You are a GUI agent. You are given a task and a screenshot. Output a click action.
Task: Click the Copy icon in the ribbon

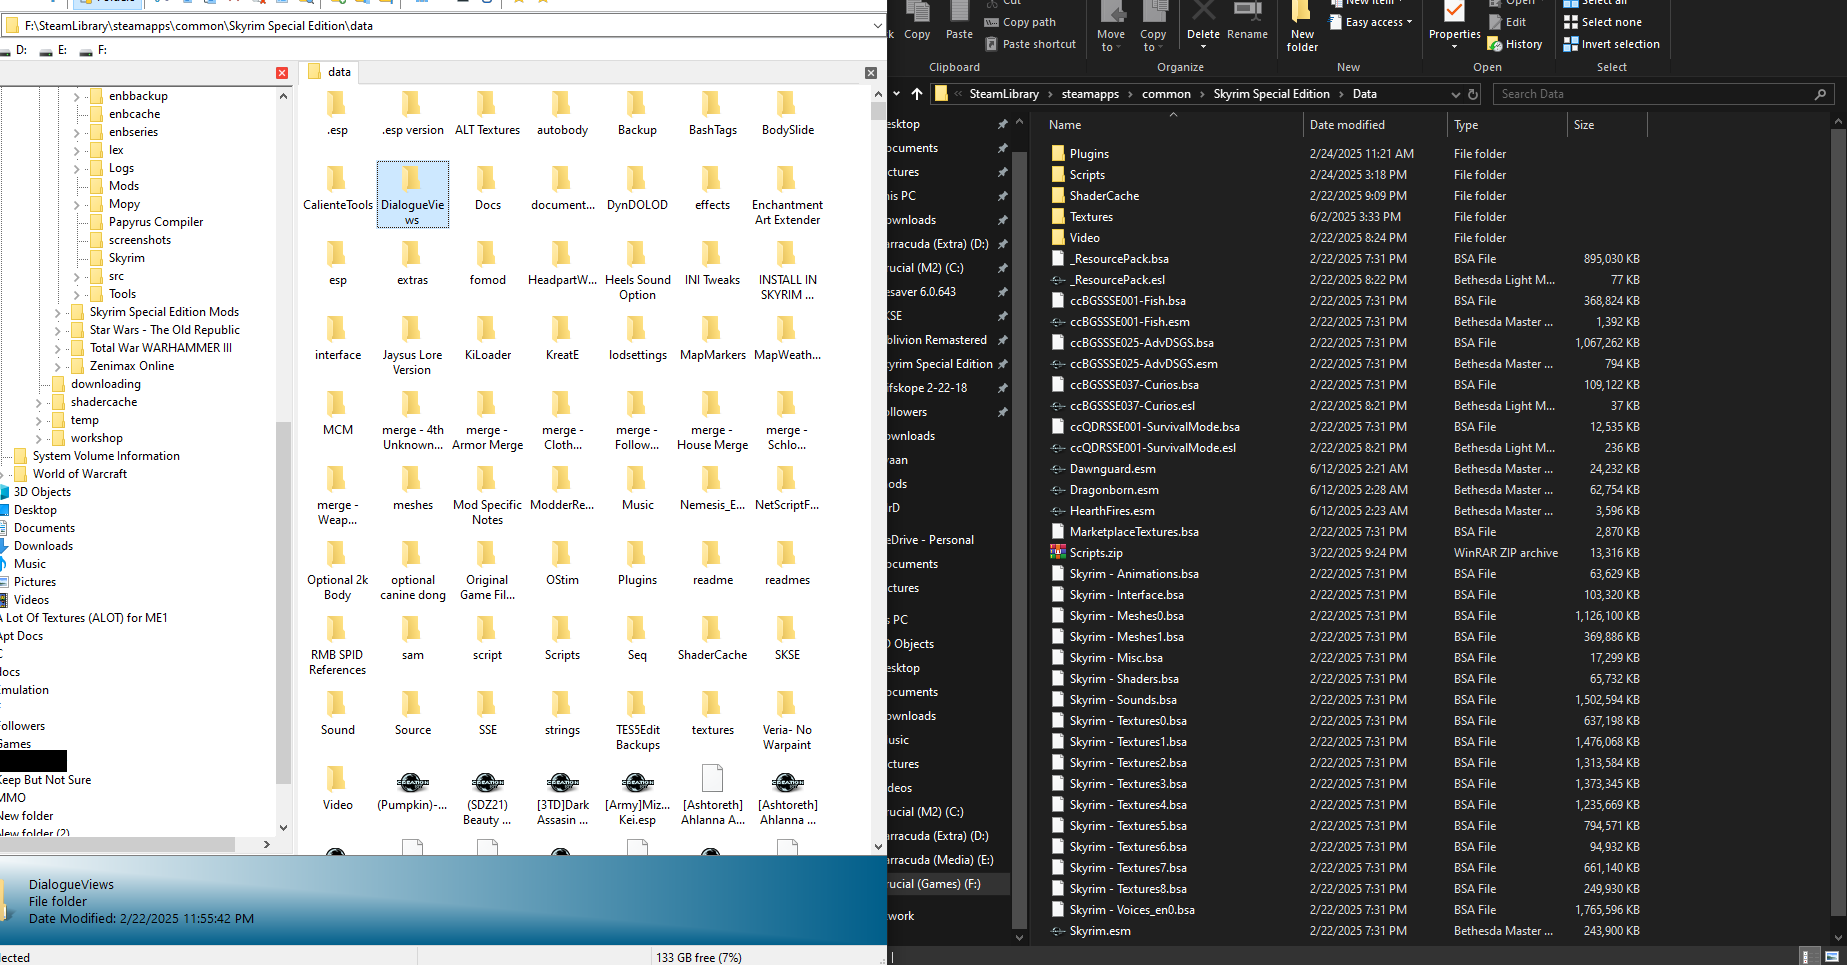click(x=917, y=22)
